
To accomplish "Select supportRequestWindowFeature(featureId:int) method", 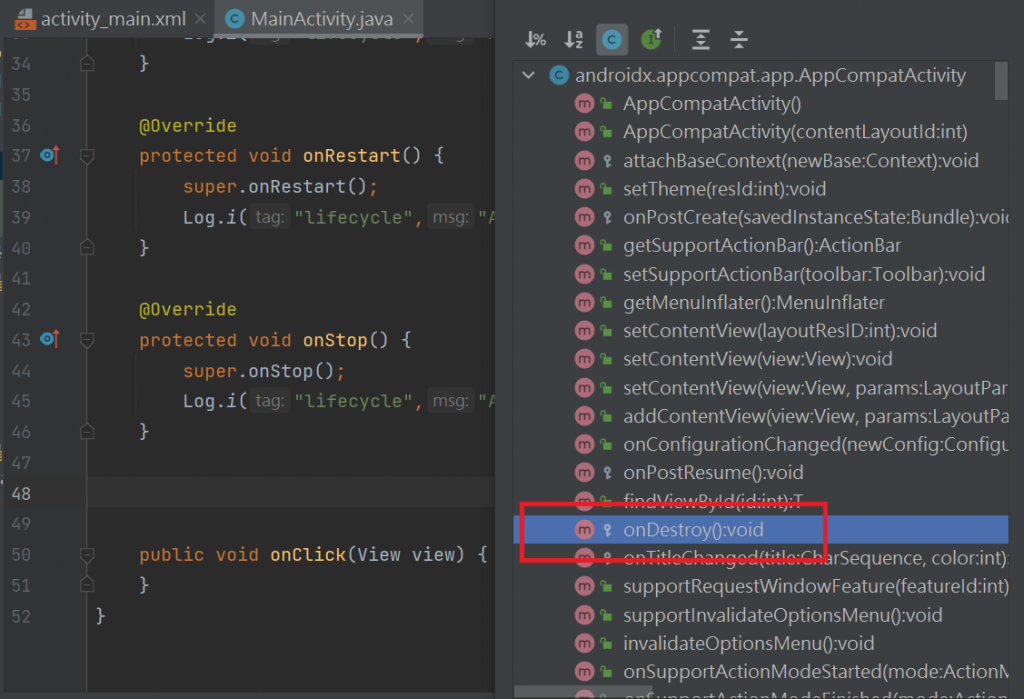I will tap(815, 586).
